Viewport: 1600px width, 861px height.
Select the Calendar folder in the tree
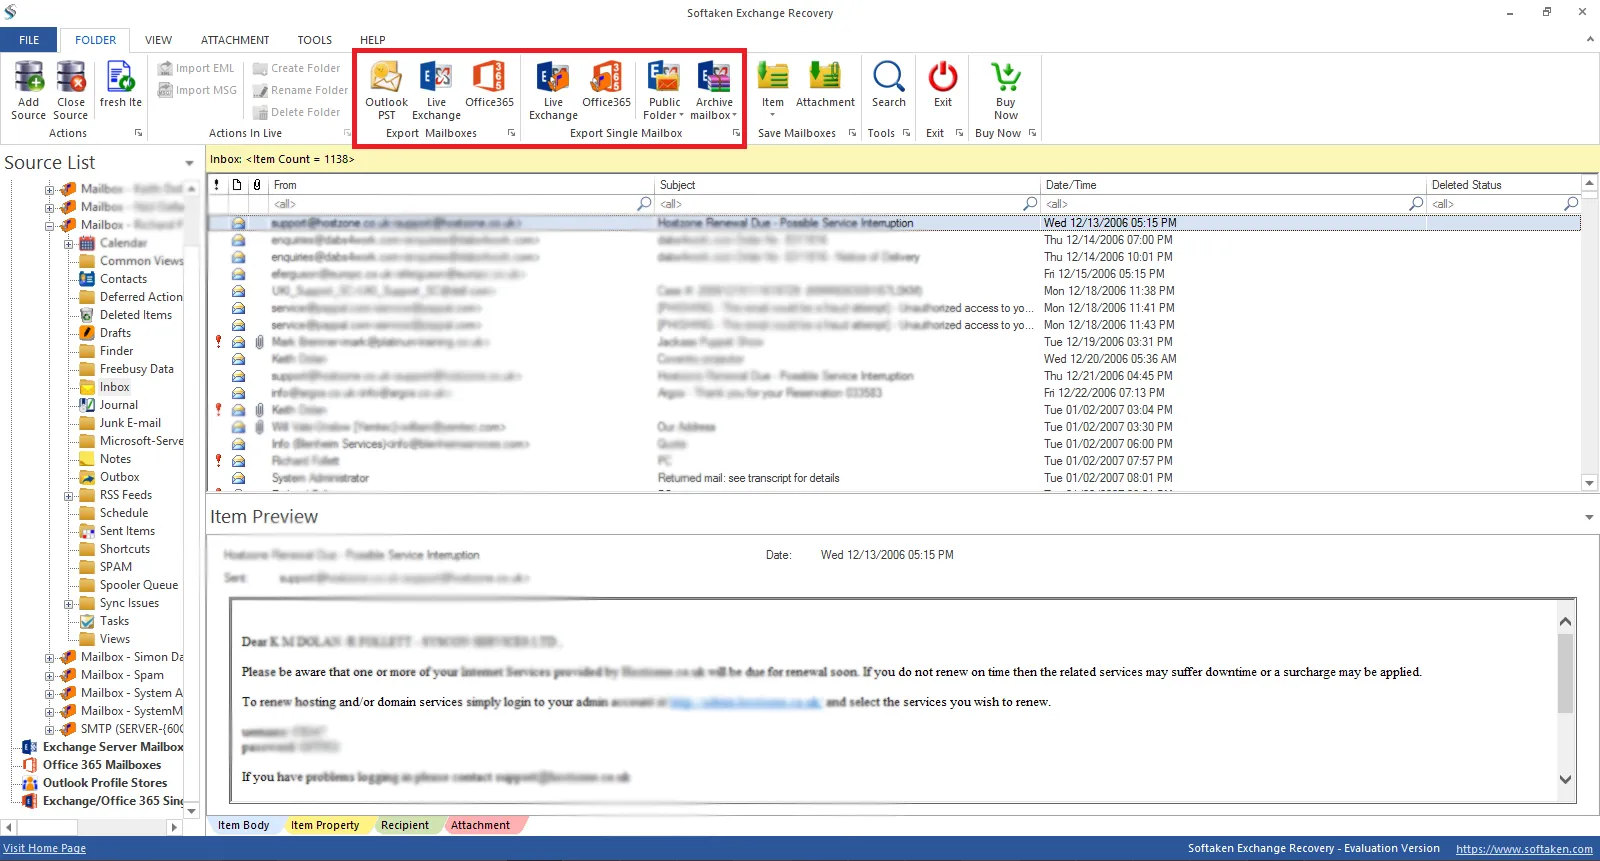click(123, 243)
